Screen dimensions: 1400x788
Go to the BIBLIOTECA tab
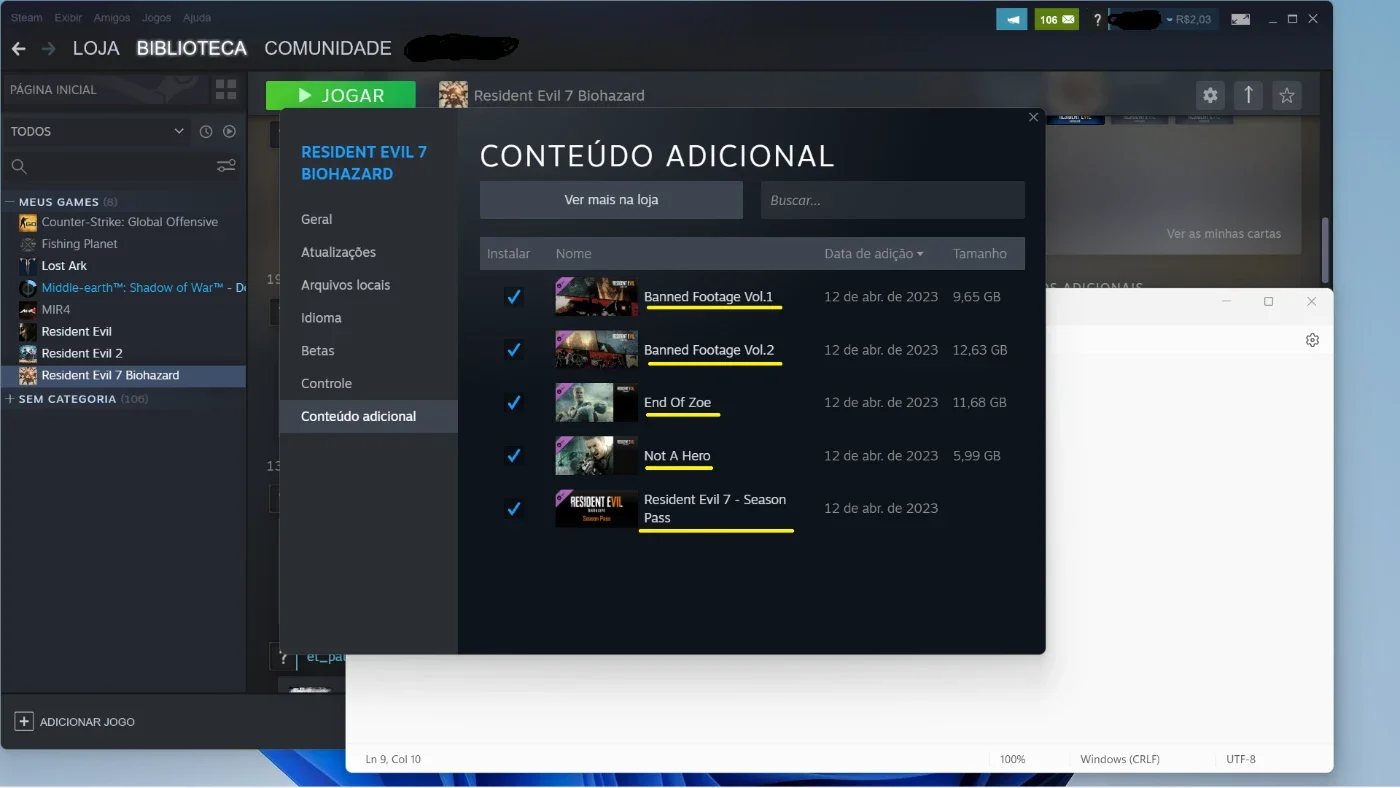(x=192, y=48)
